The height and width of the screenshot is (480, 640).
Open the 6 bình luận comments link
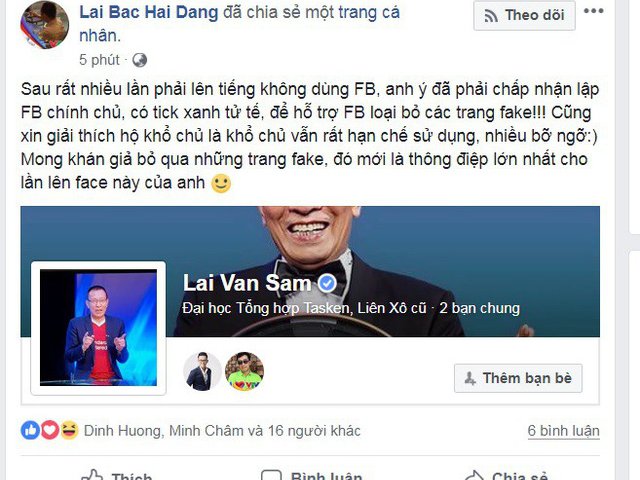point(564,431)
